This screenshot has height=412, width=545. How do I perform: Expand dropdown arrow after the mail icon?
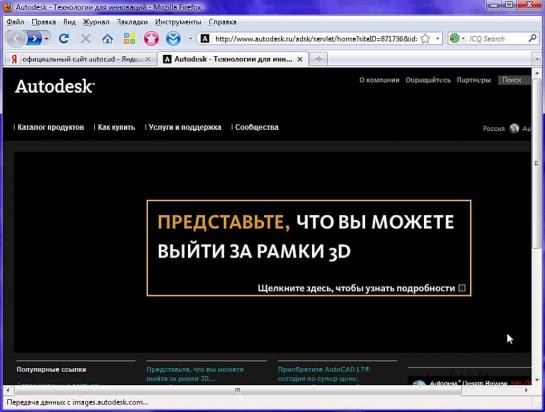(x=190, y=39)
